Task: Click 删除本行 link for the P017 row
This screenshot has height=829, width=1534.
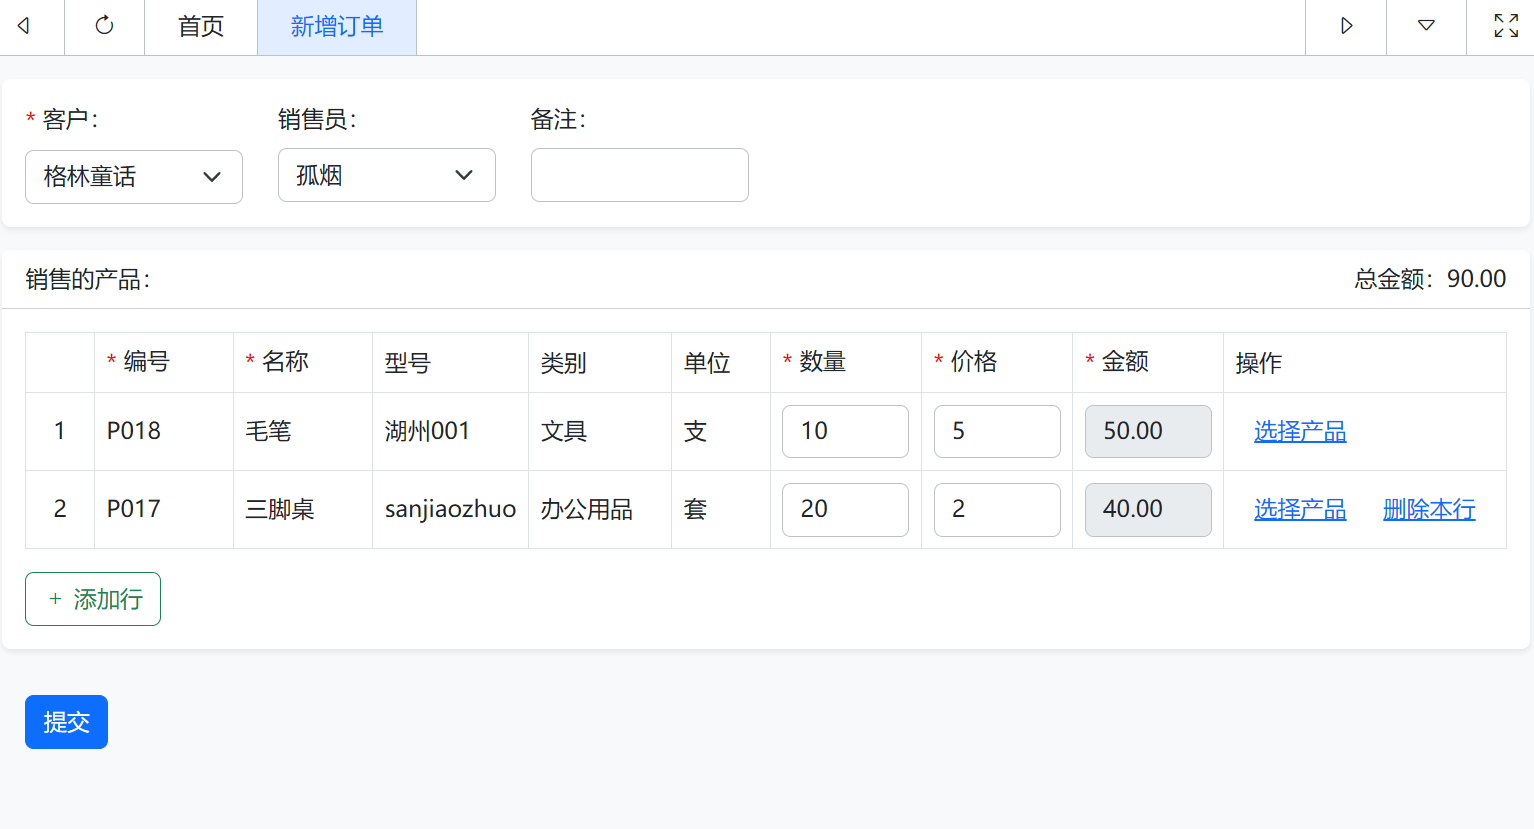Action: (1429, 509)
